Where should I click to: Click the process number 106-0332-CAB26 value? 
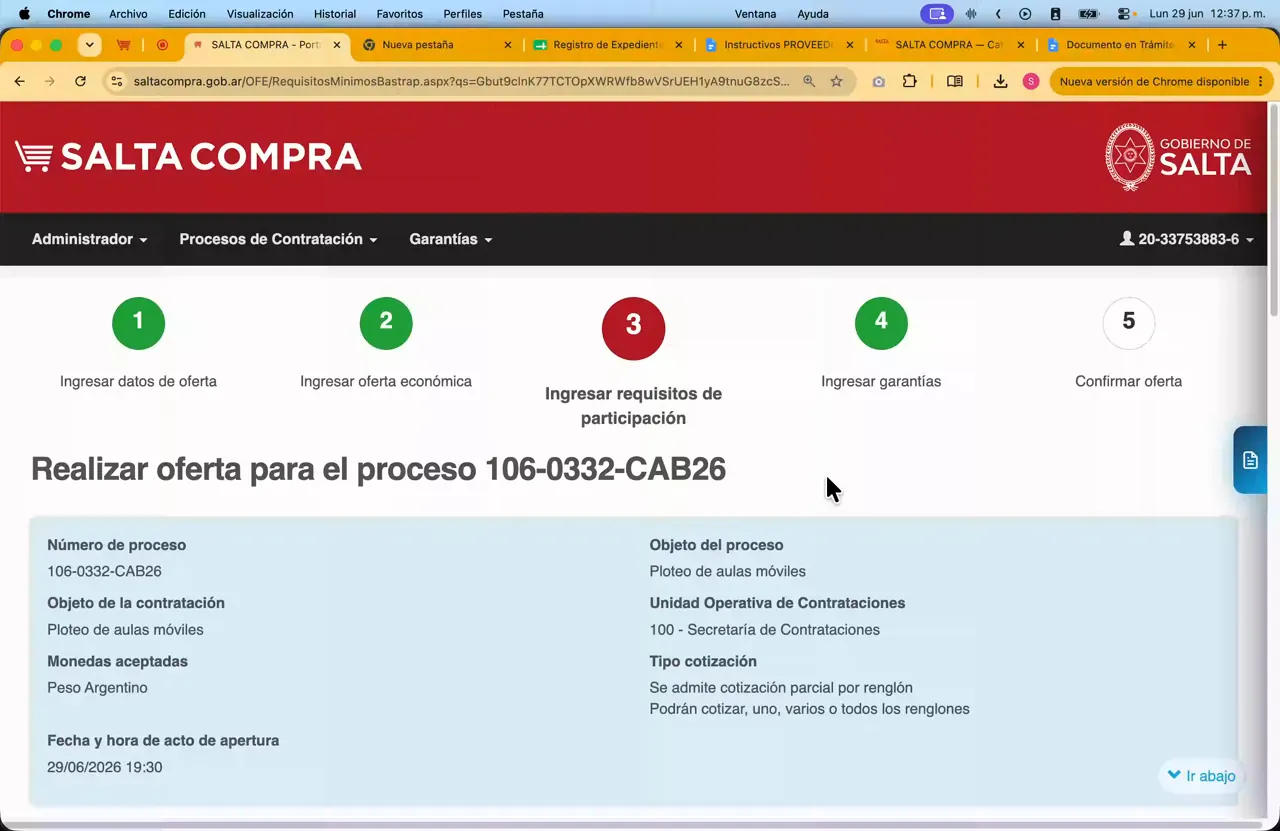click(104, 571)
